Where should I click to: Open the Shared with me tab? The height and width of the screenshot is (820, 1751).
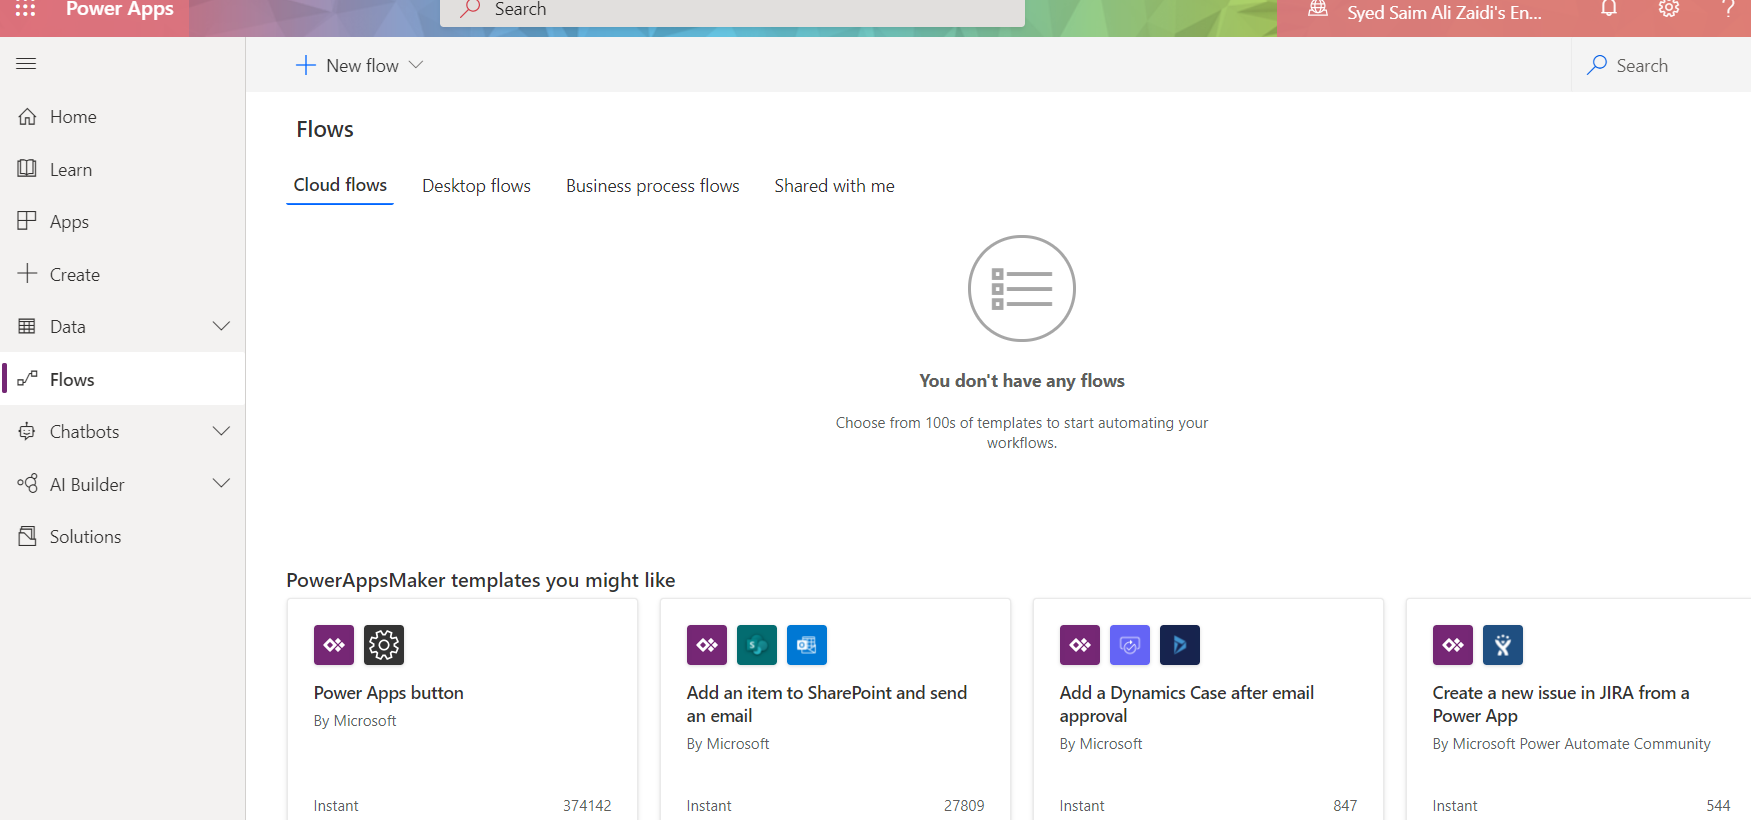(x=834, y=186)
